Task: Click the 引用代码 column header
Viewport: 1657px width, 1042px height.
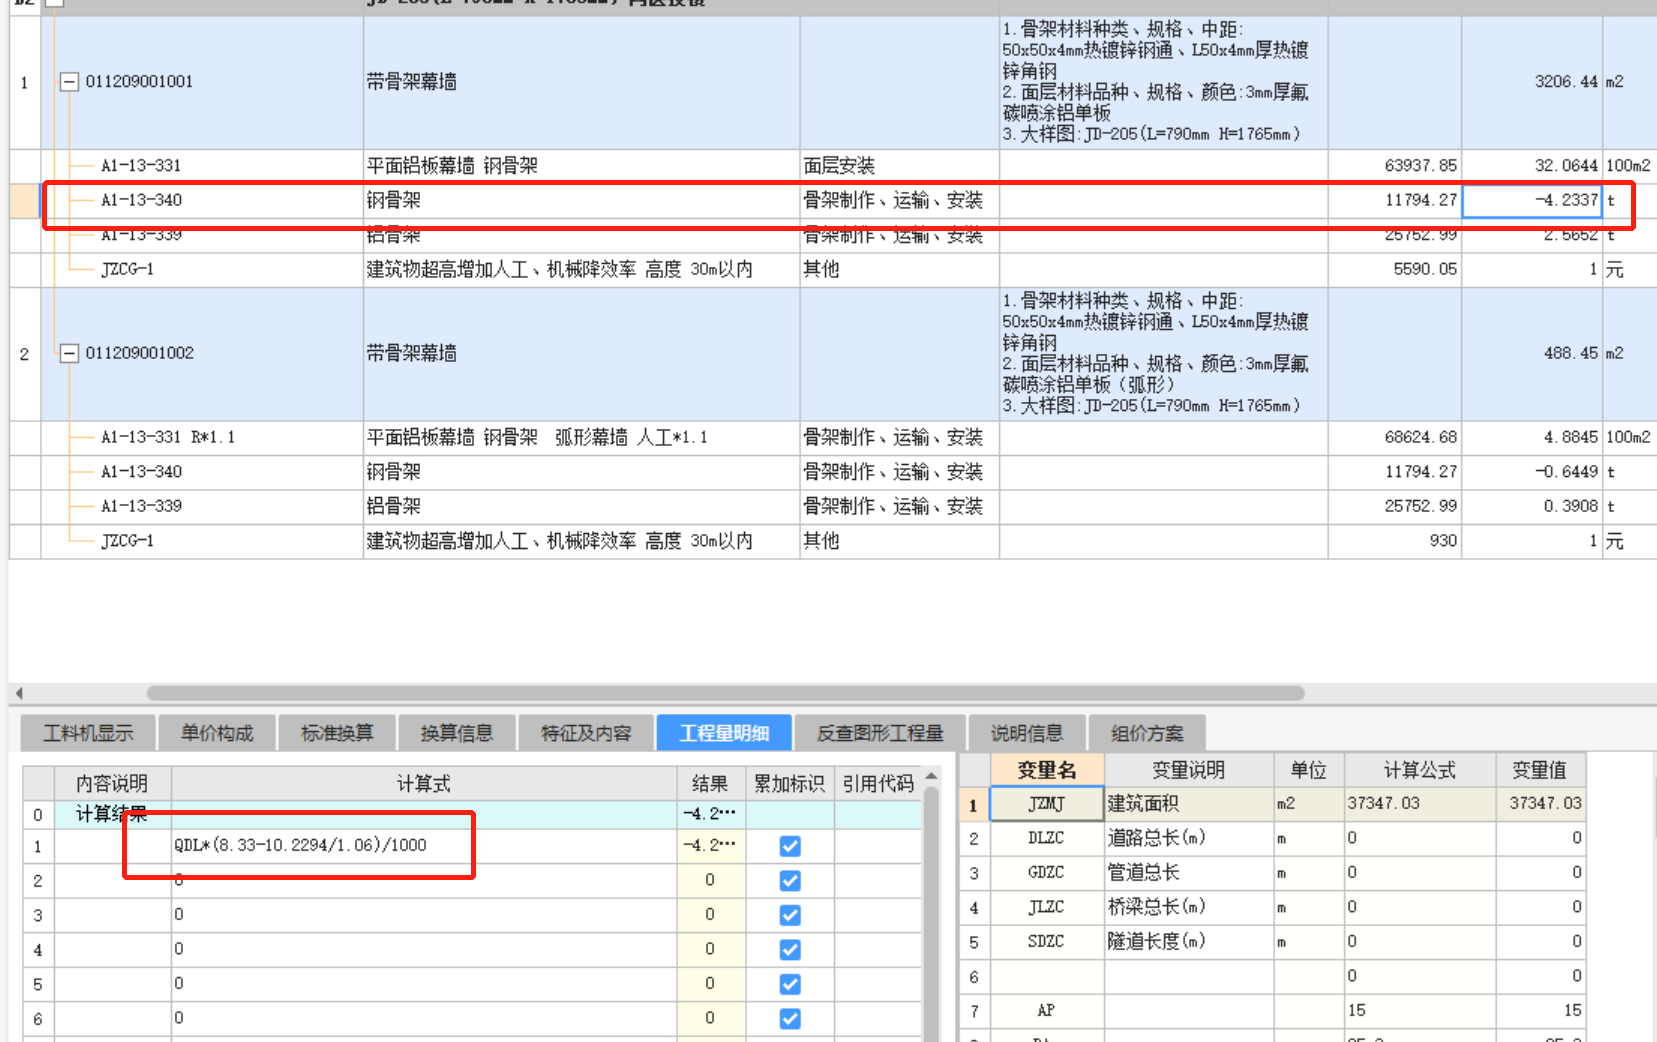Action: point(878,783)
